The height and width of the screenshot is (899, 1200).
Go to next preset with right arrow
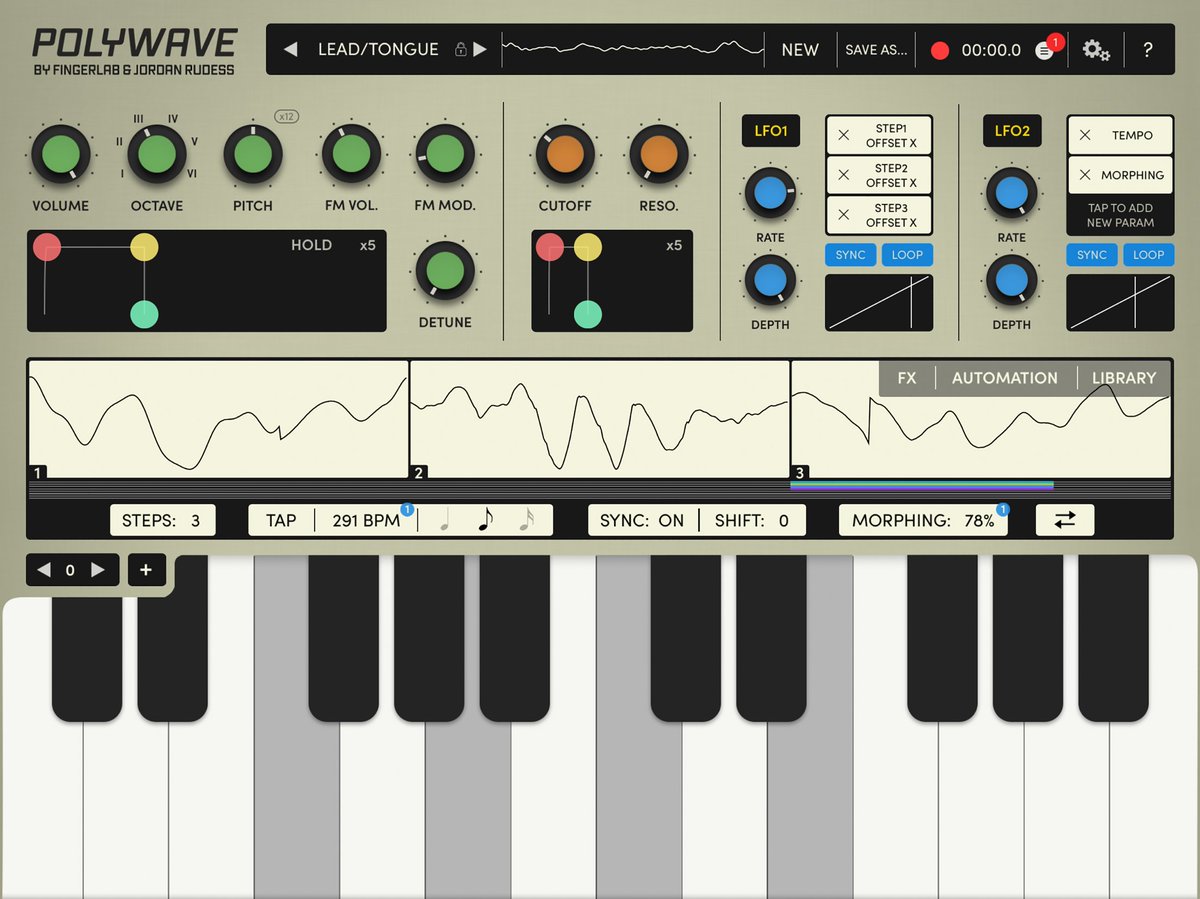(x=480, y=49)
